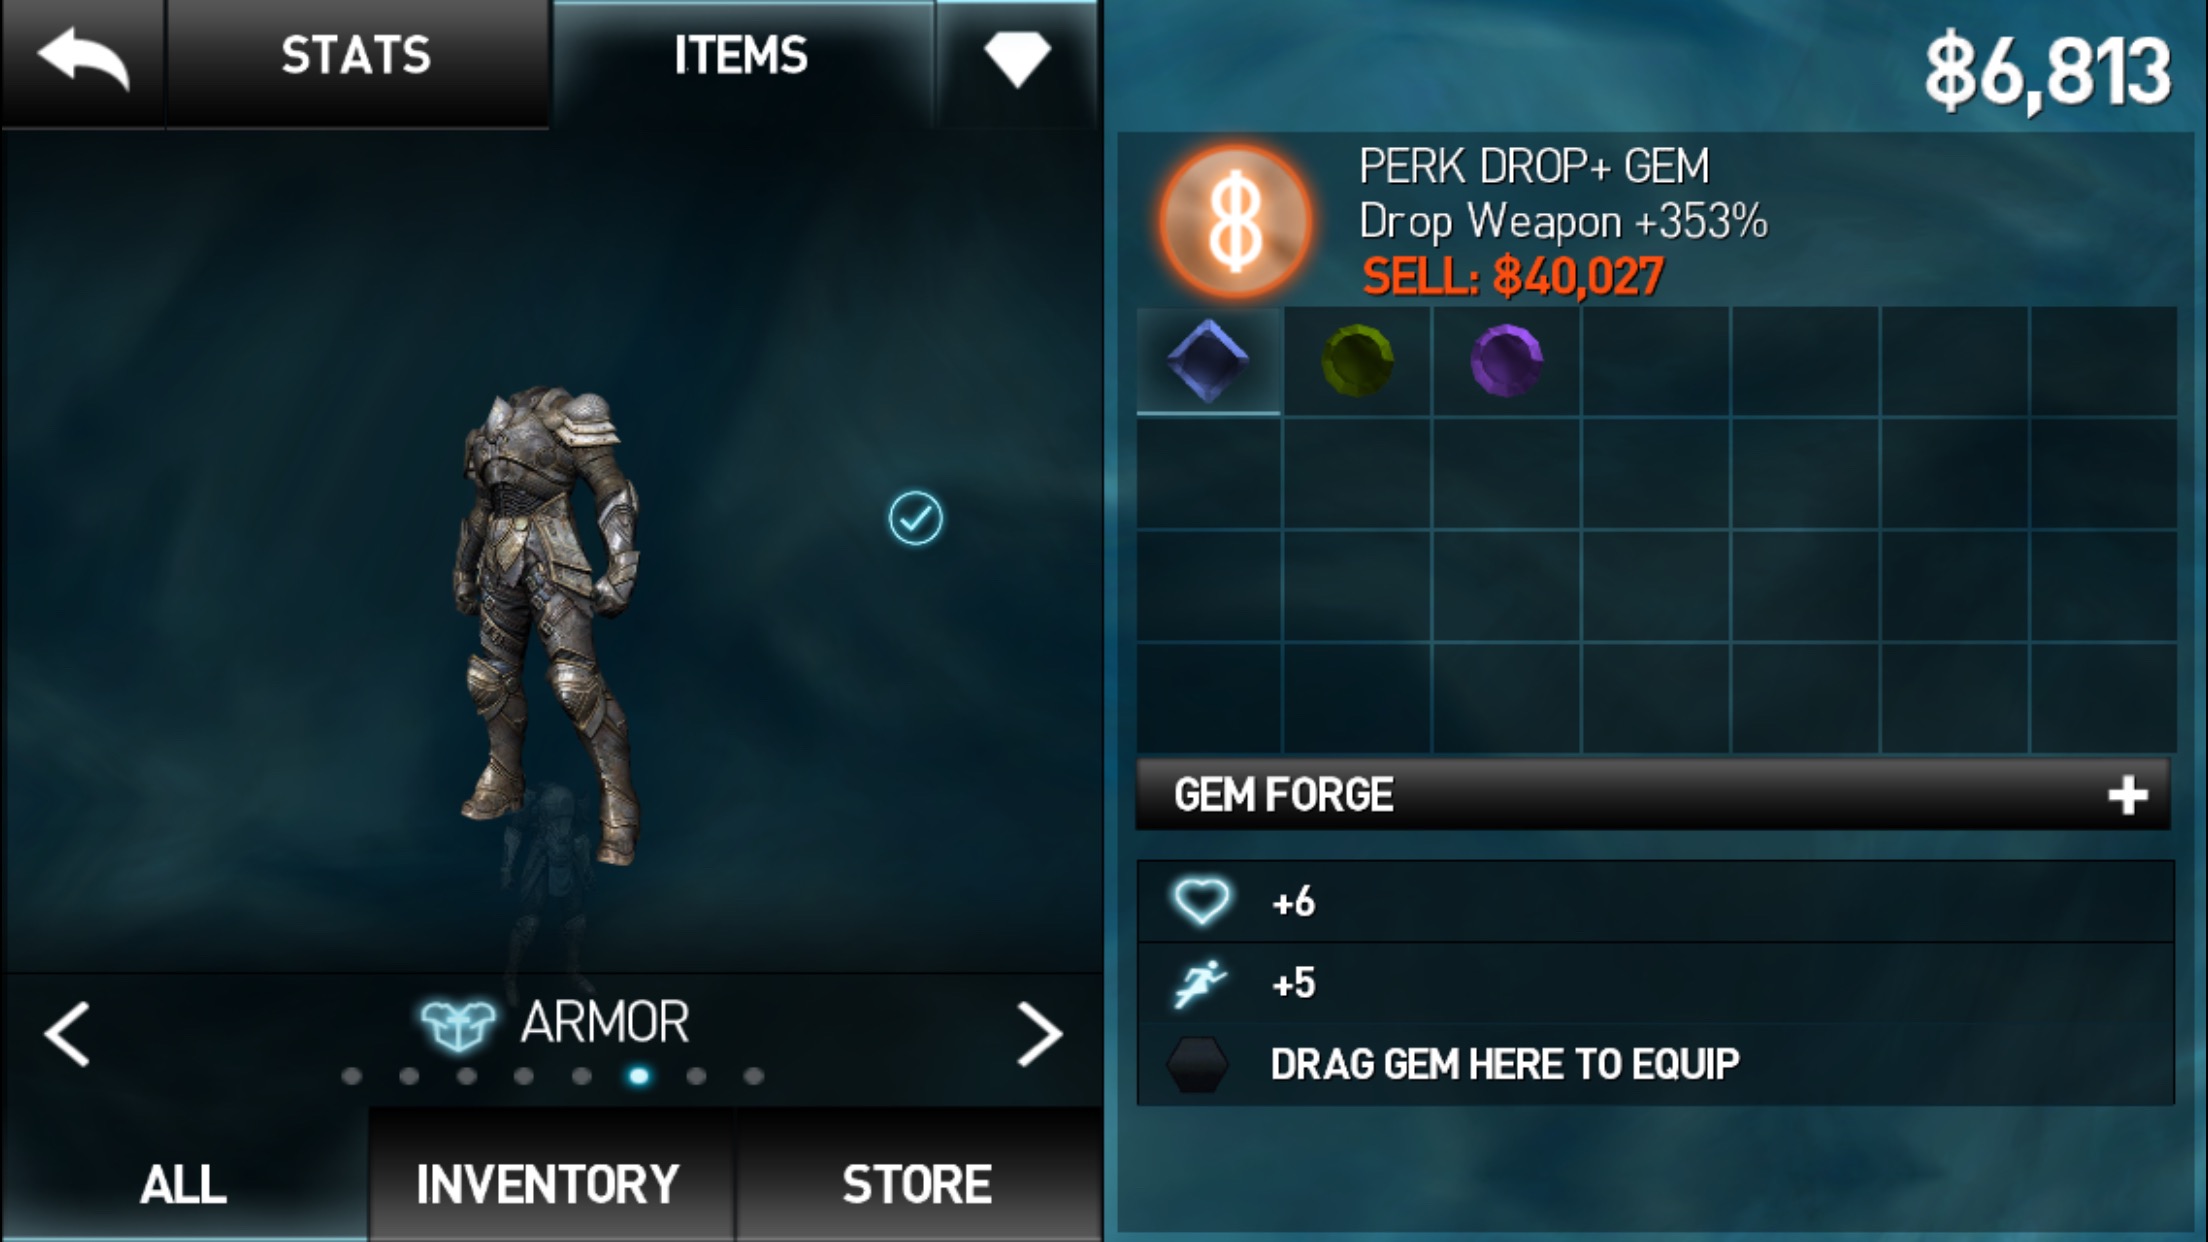The height and width of the screenshot is (1242, 2208).
Task: Select the purple round gem
Action: coord(1506,360)
